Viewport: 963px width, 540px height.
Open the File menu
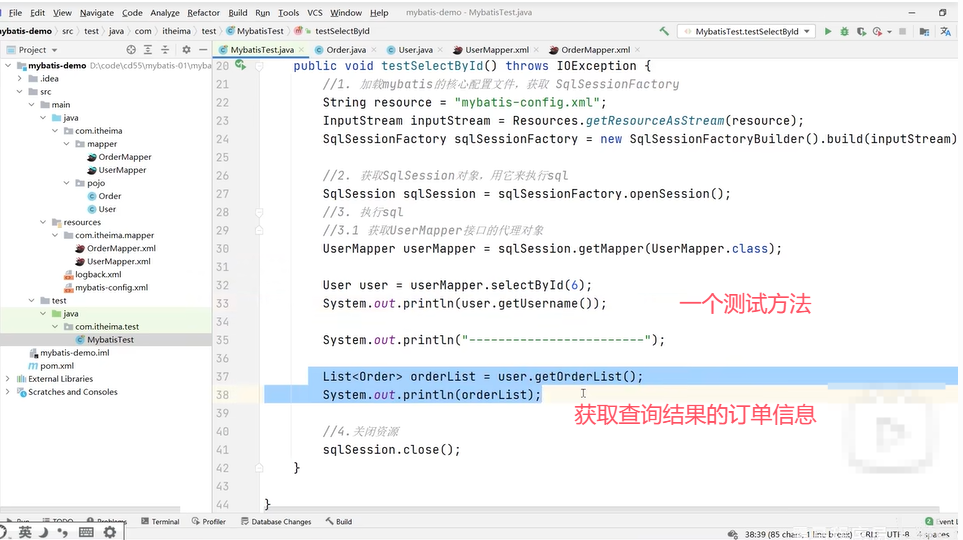(15, 12)
